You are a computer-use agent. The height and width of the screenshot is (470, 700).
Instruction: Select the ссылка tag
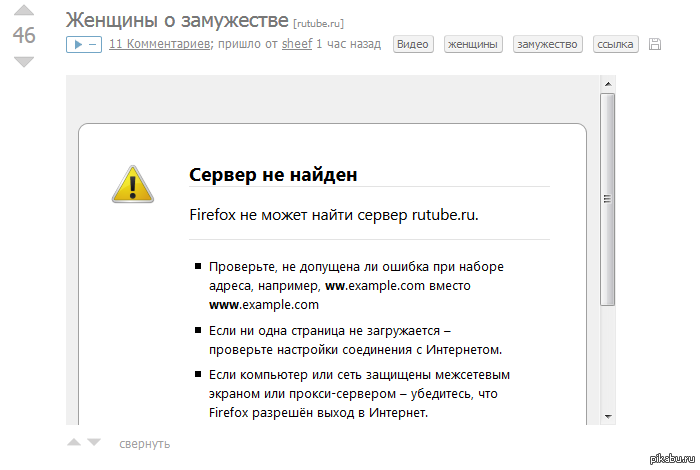[615, 44]
